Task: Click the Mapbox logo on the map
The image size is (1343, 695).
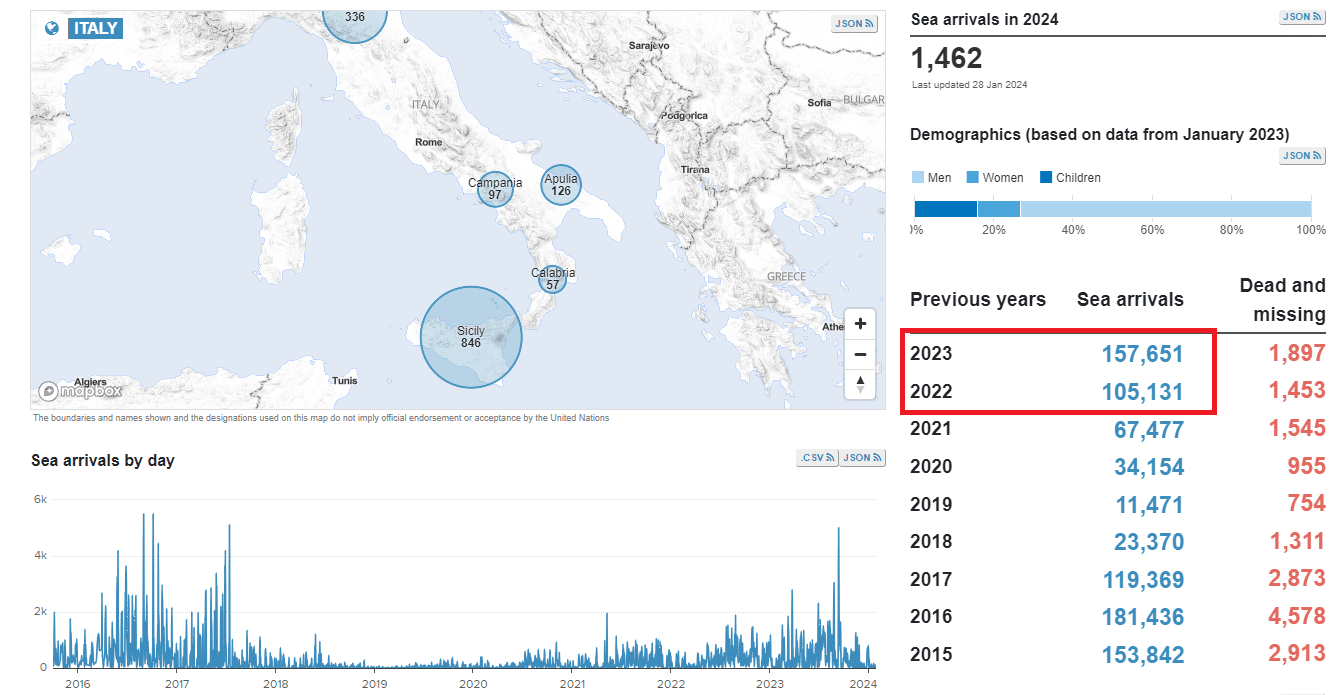Action: [x=82, y=391]
